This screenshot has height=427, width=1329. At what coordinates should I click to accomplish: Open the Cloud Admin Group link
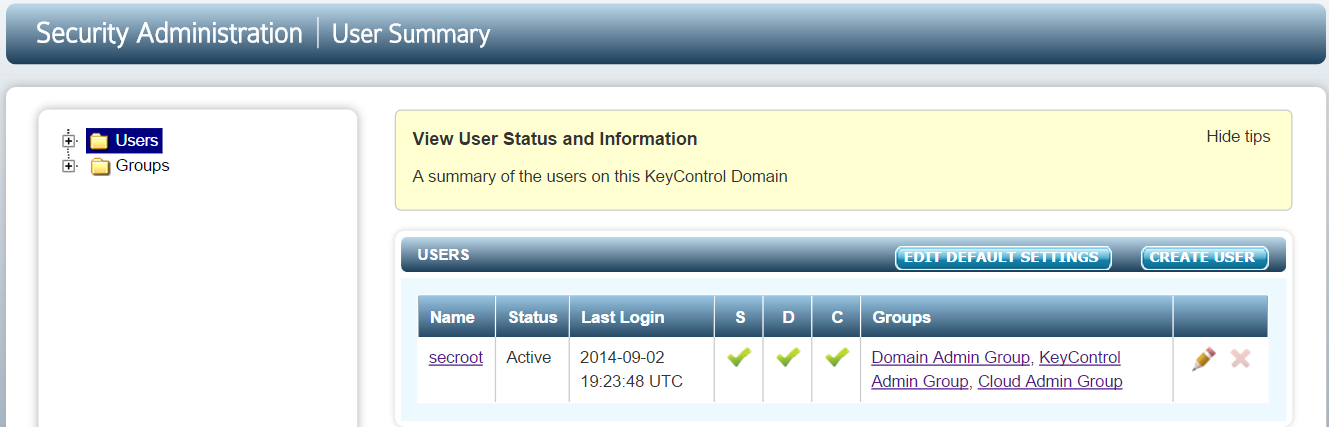[1050, 382]
